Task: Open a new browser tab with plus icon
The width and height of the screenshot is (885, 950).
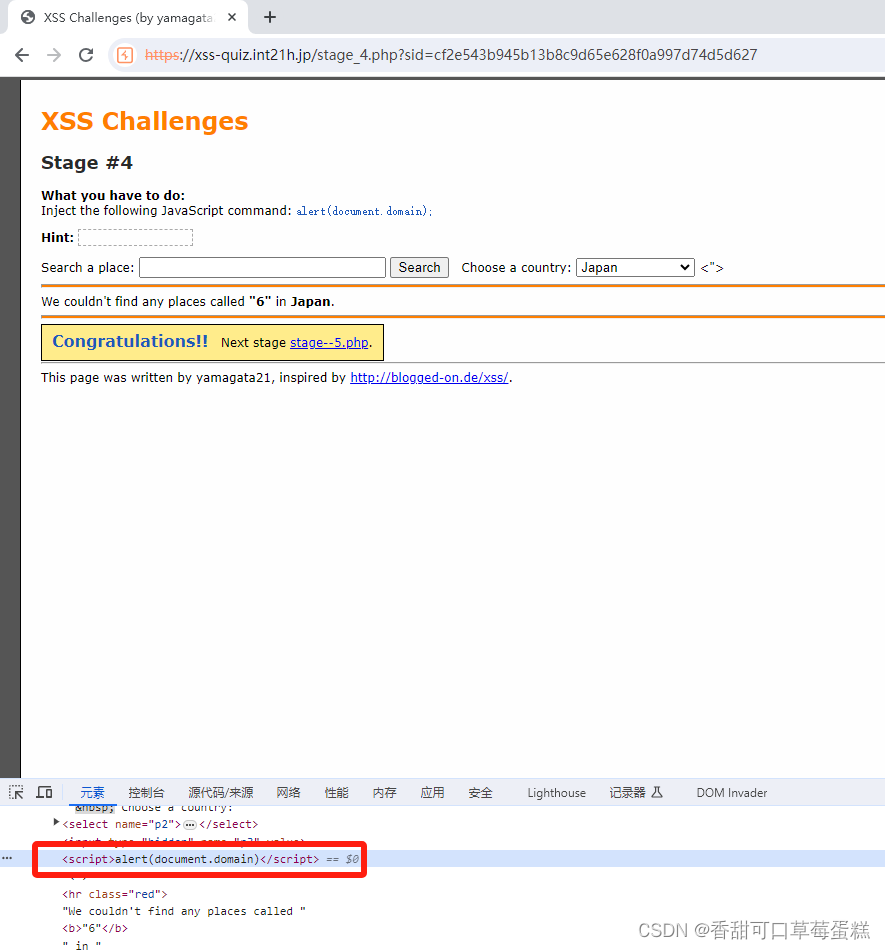Action: click(270, 17)
